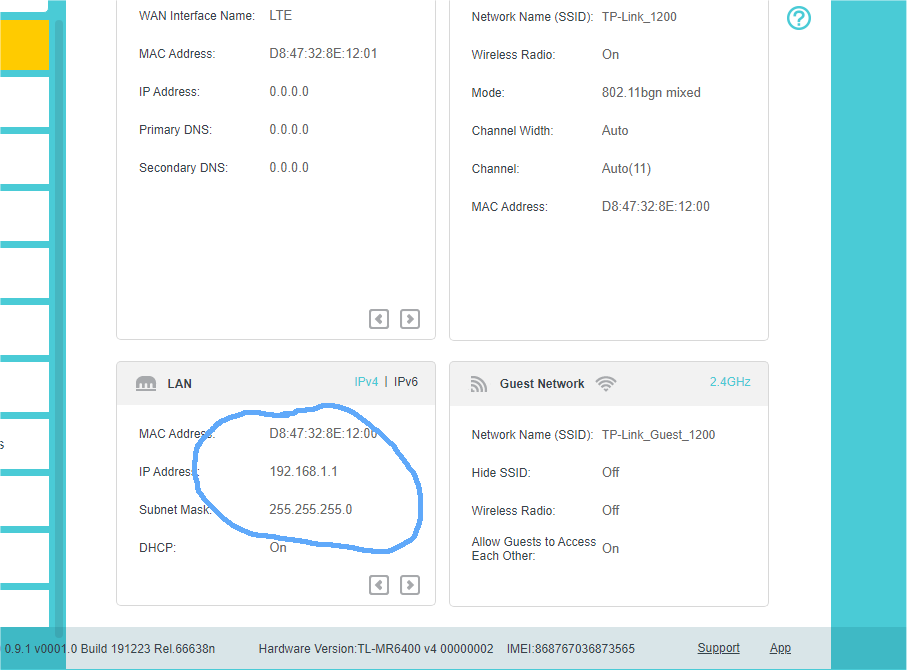Go to next page in LAN panel
Image resolution: width=907 pixels, height=670 pixels.
tap(410, 585)
